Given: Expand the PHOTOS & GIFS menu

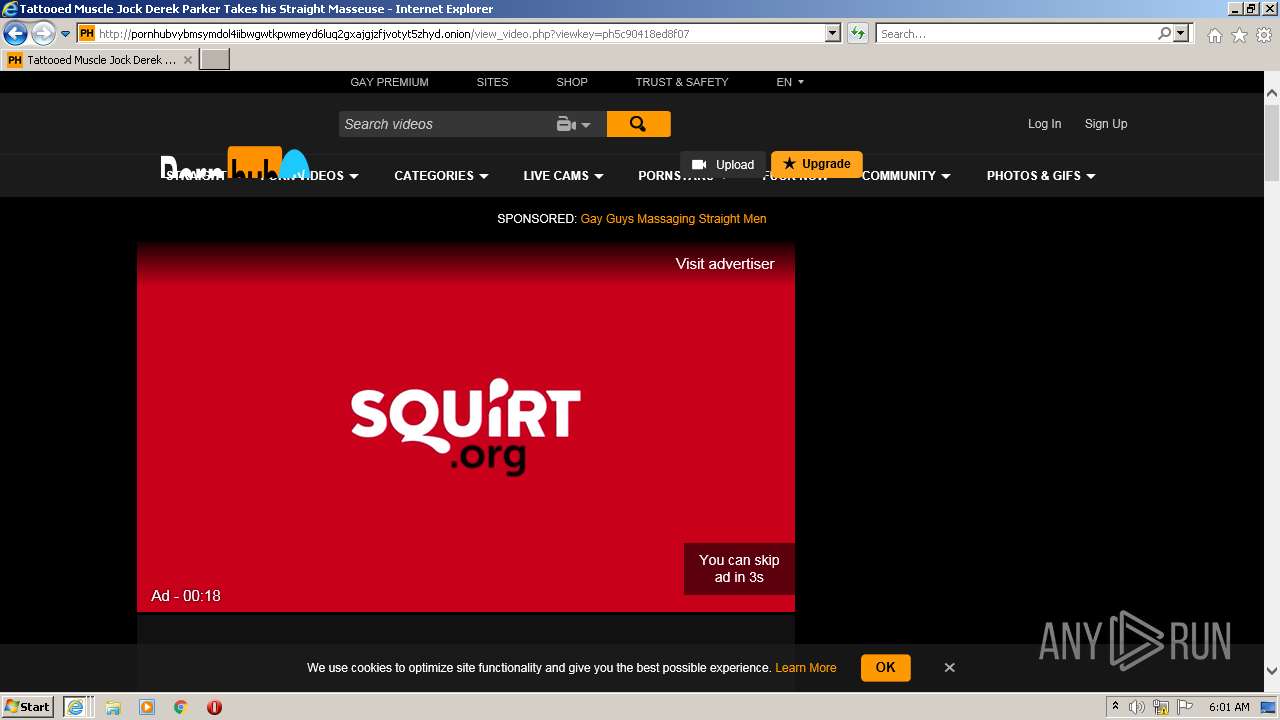Looking at the screenshot, I should coord(1041,176).
